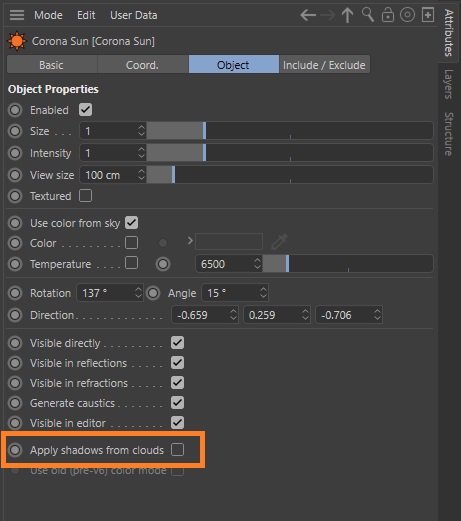Click the Temperature 6500 stepper arrows
461x521 pixels.
pyautogui.click(x=257, y=264)
